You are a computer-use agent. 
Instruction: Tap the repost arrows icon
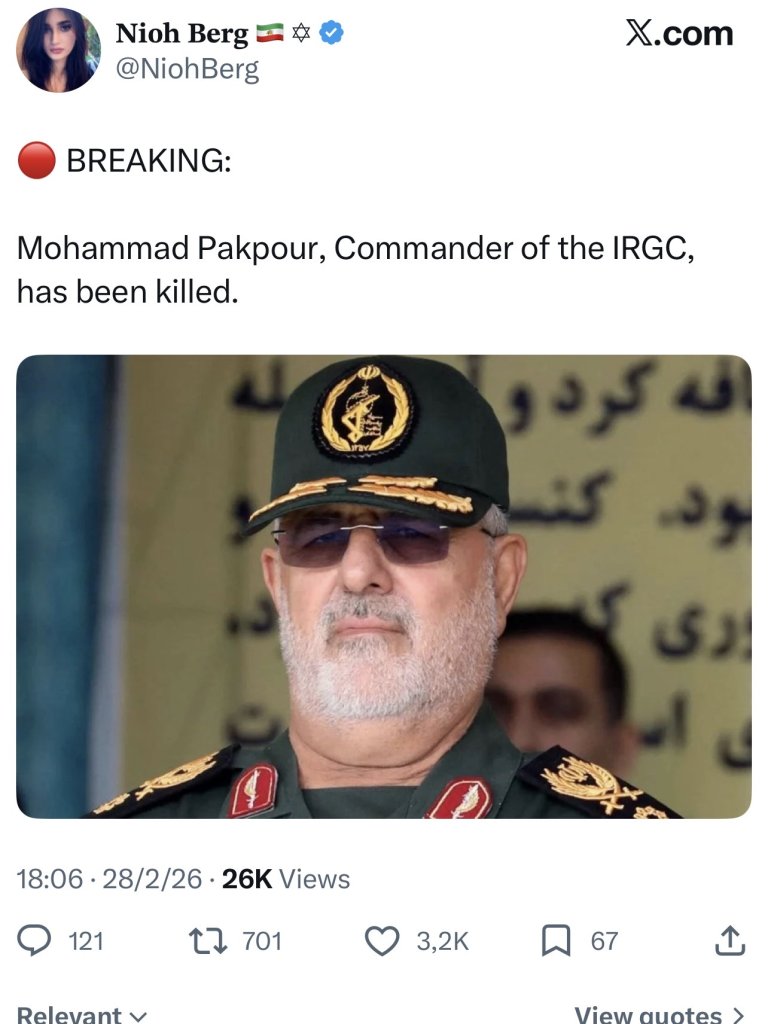point(206,941)
